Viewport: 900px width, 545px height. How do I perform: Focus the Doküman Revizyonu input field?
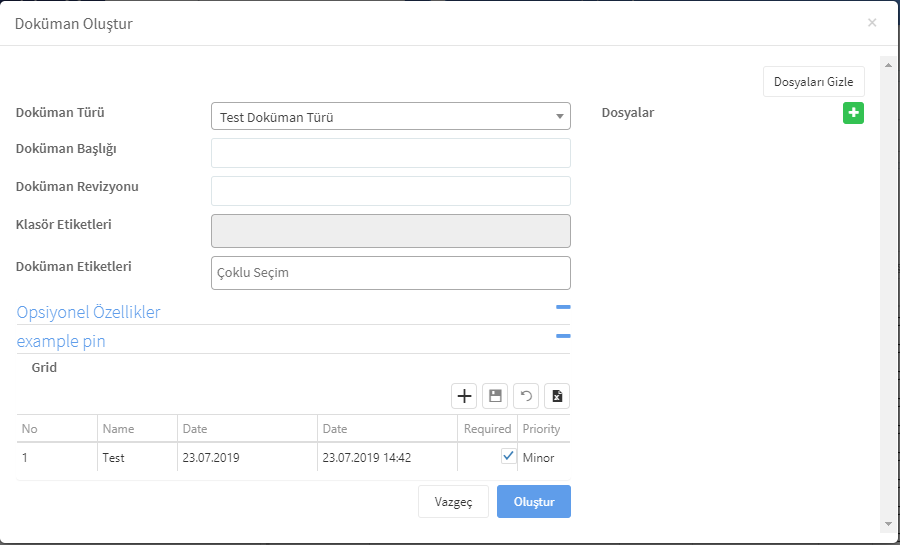click(391, 191)
